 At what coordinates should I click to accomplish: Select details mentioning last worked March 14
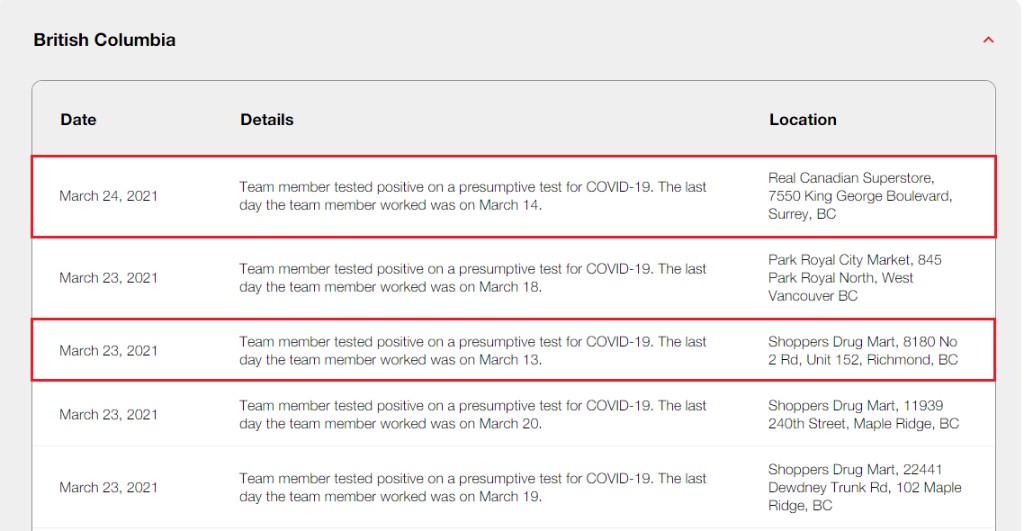point(472,196)
